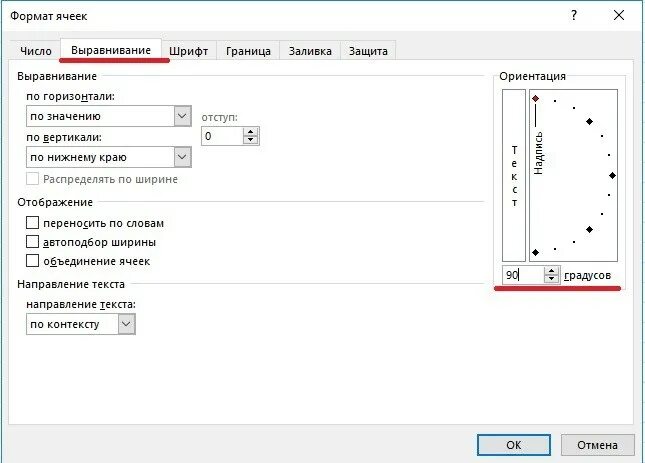
Task: Click the degrees input field showing 90
Action: pos(523,275)
